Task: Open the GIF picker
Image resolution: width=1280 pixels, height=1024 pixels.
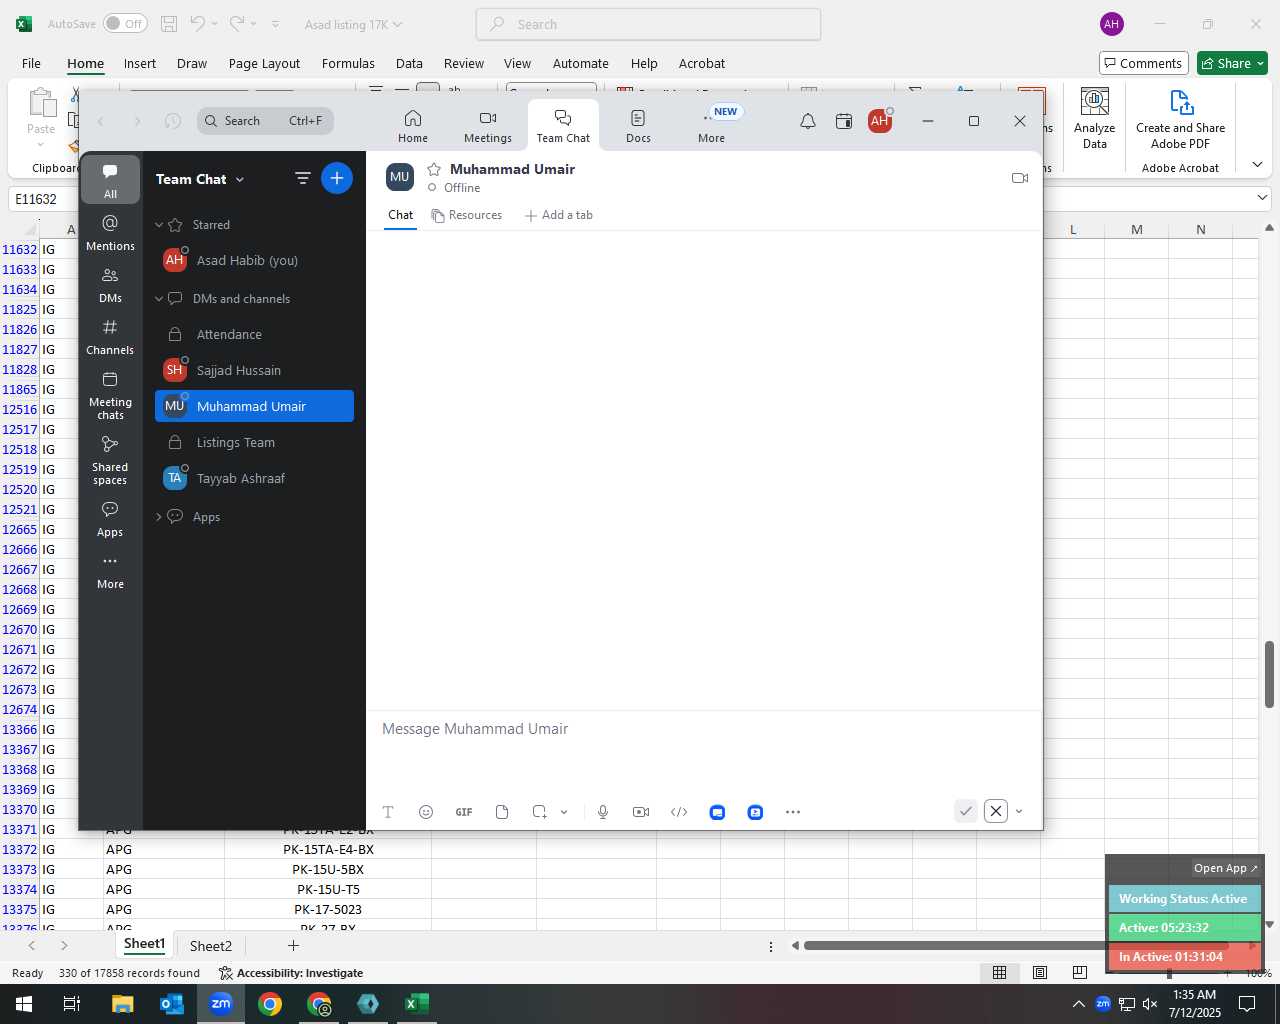Action: (464, 812)
